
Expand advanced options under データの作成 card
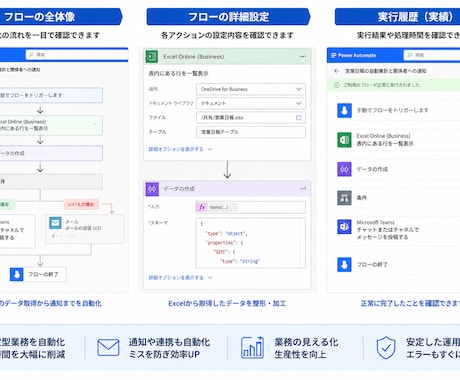(x=180, y=278)
